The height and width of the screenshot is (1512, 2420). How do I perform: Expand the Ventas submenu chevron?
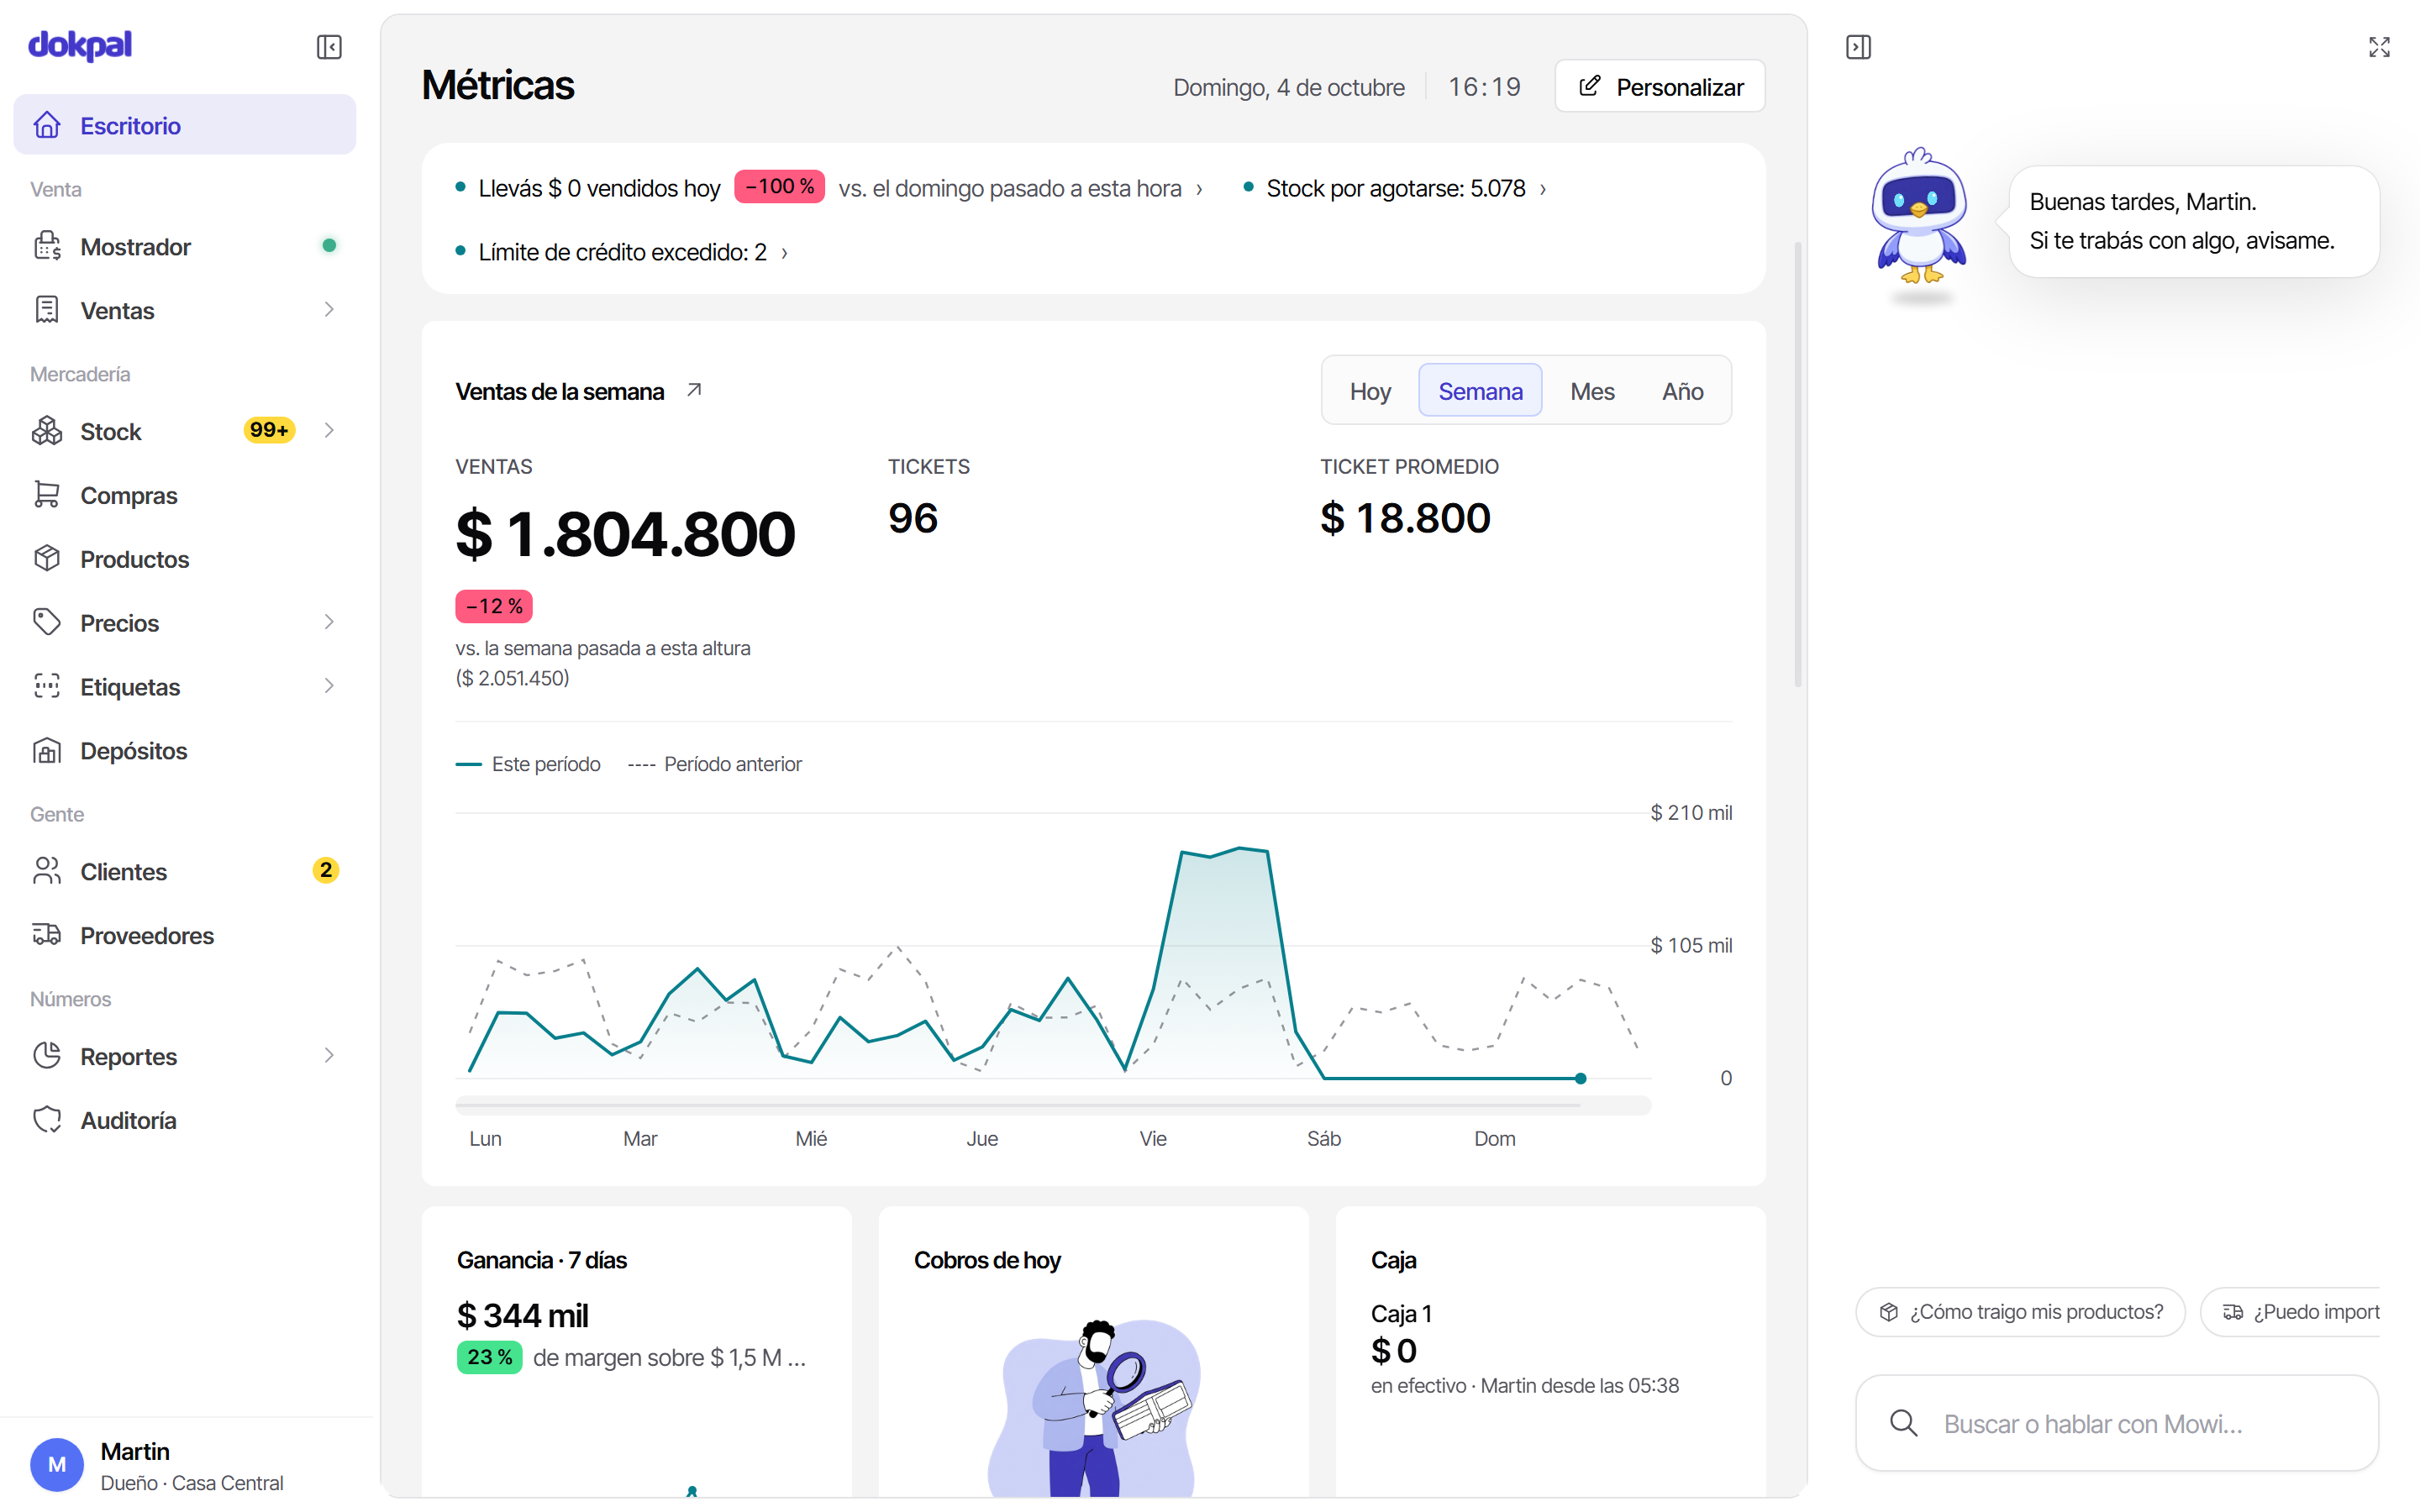point(329,310)
